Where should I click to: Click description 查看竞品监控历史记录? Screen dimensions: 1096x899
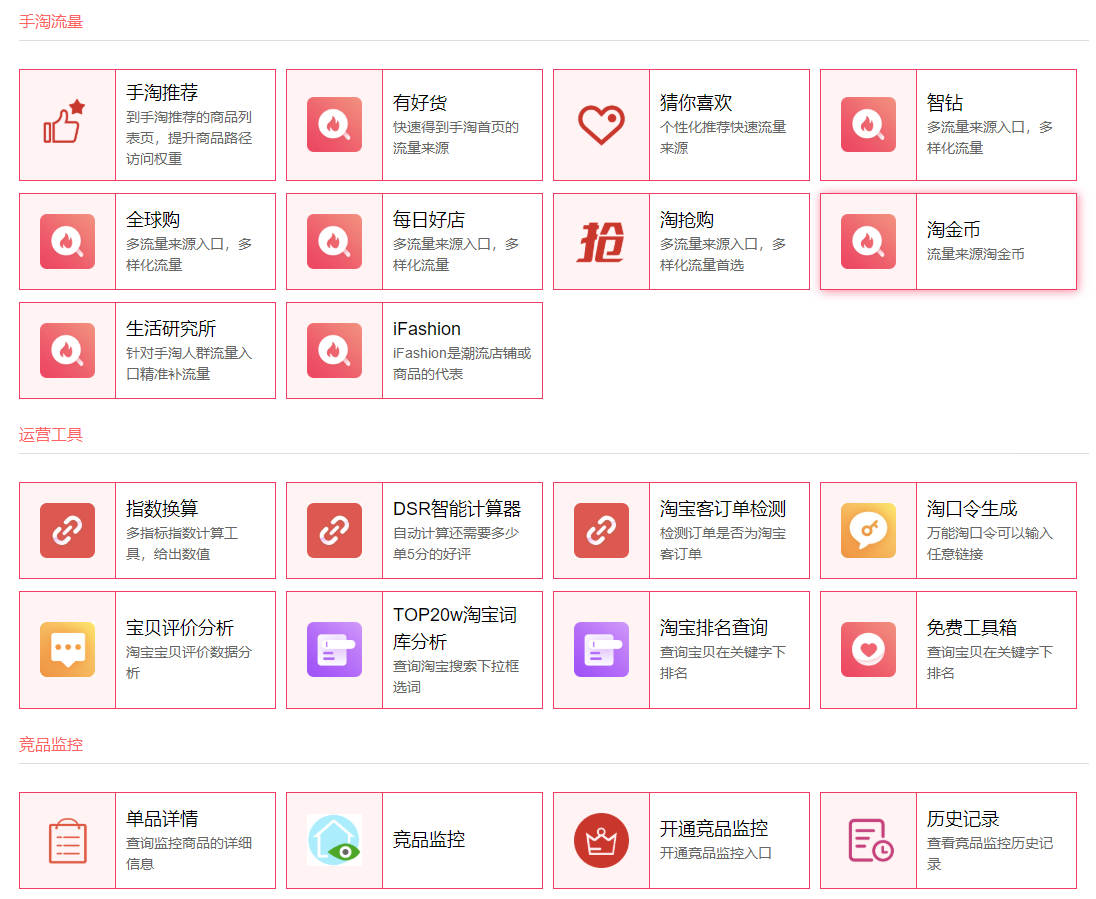click(990, 854)
